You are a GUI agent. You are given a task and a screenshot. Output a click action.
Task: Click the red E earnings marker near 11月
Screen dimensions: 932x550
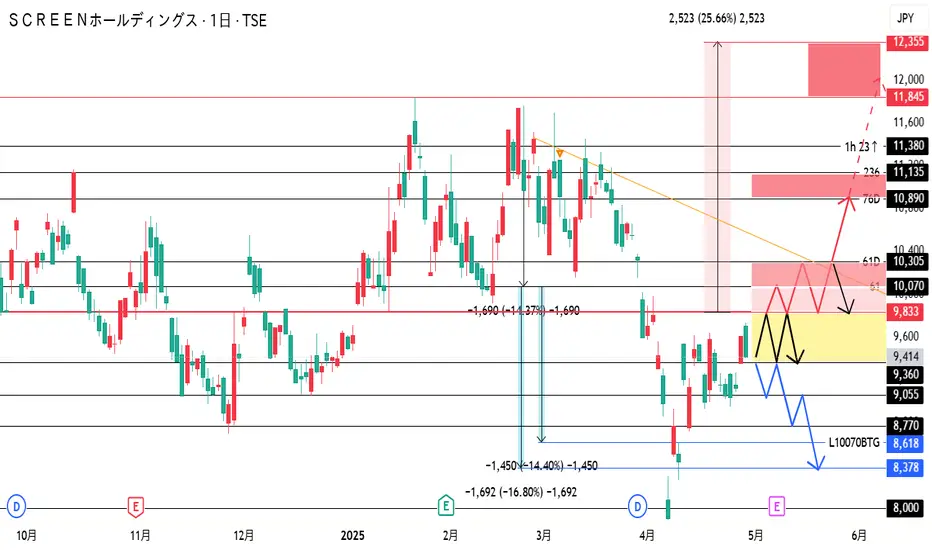click(136, 507)
